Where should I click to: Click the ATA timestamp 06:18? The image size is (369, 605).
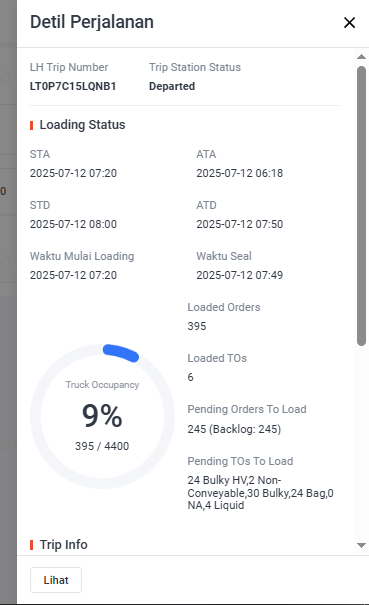[240, 173]
